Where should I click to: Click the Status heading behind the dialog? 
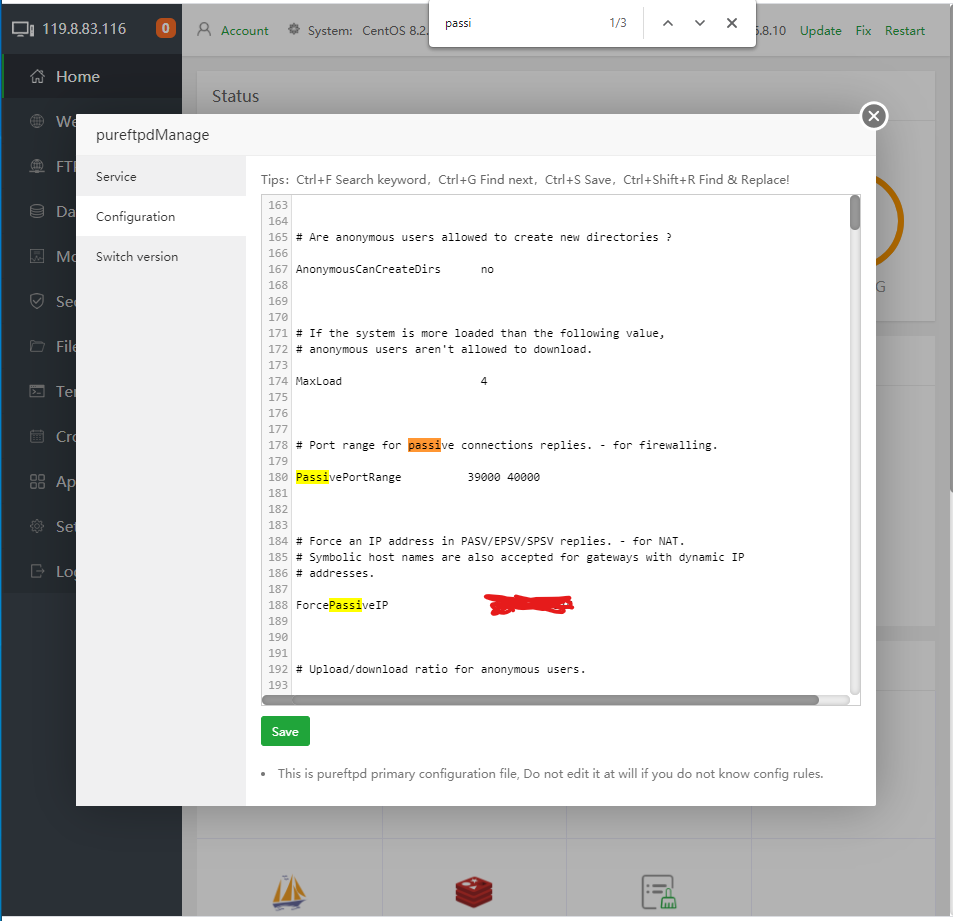click(235, 96)
